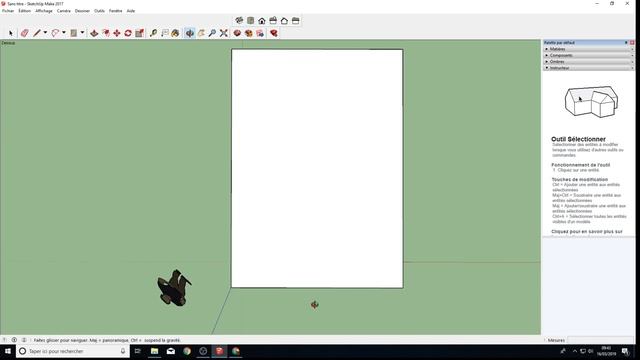Select the pink Eraser tool
The width and height of the screenshot is (640, 360).
point(24,33)
